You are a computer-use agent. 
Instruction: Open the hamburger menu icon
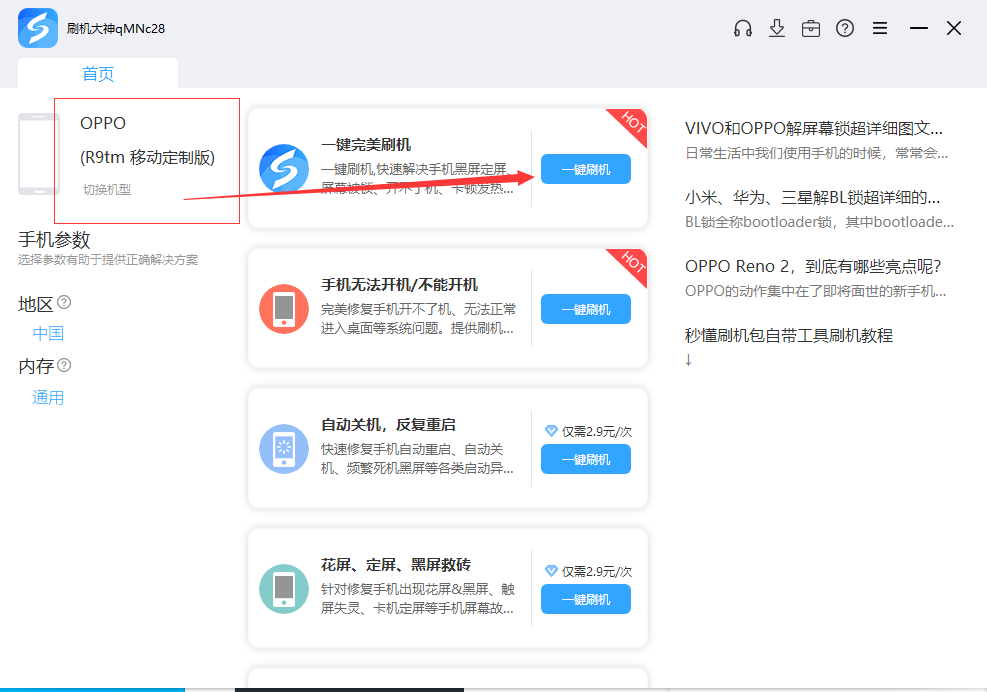[879, 28]
